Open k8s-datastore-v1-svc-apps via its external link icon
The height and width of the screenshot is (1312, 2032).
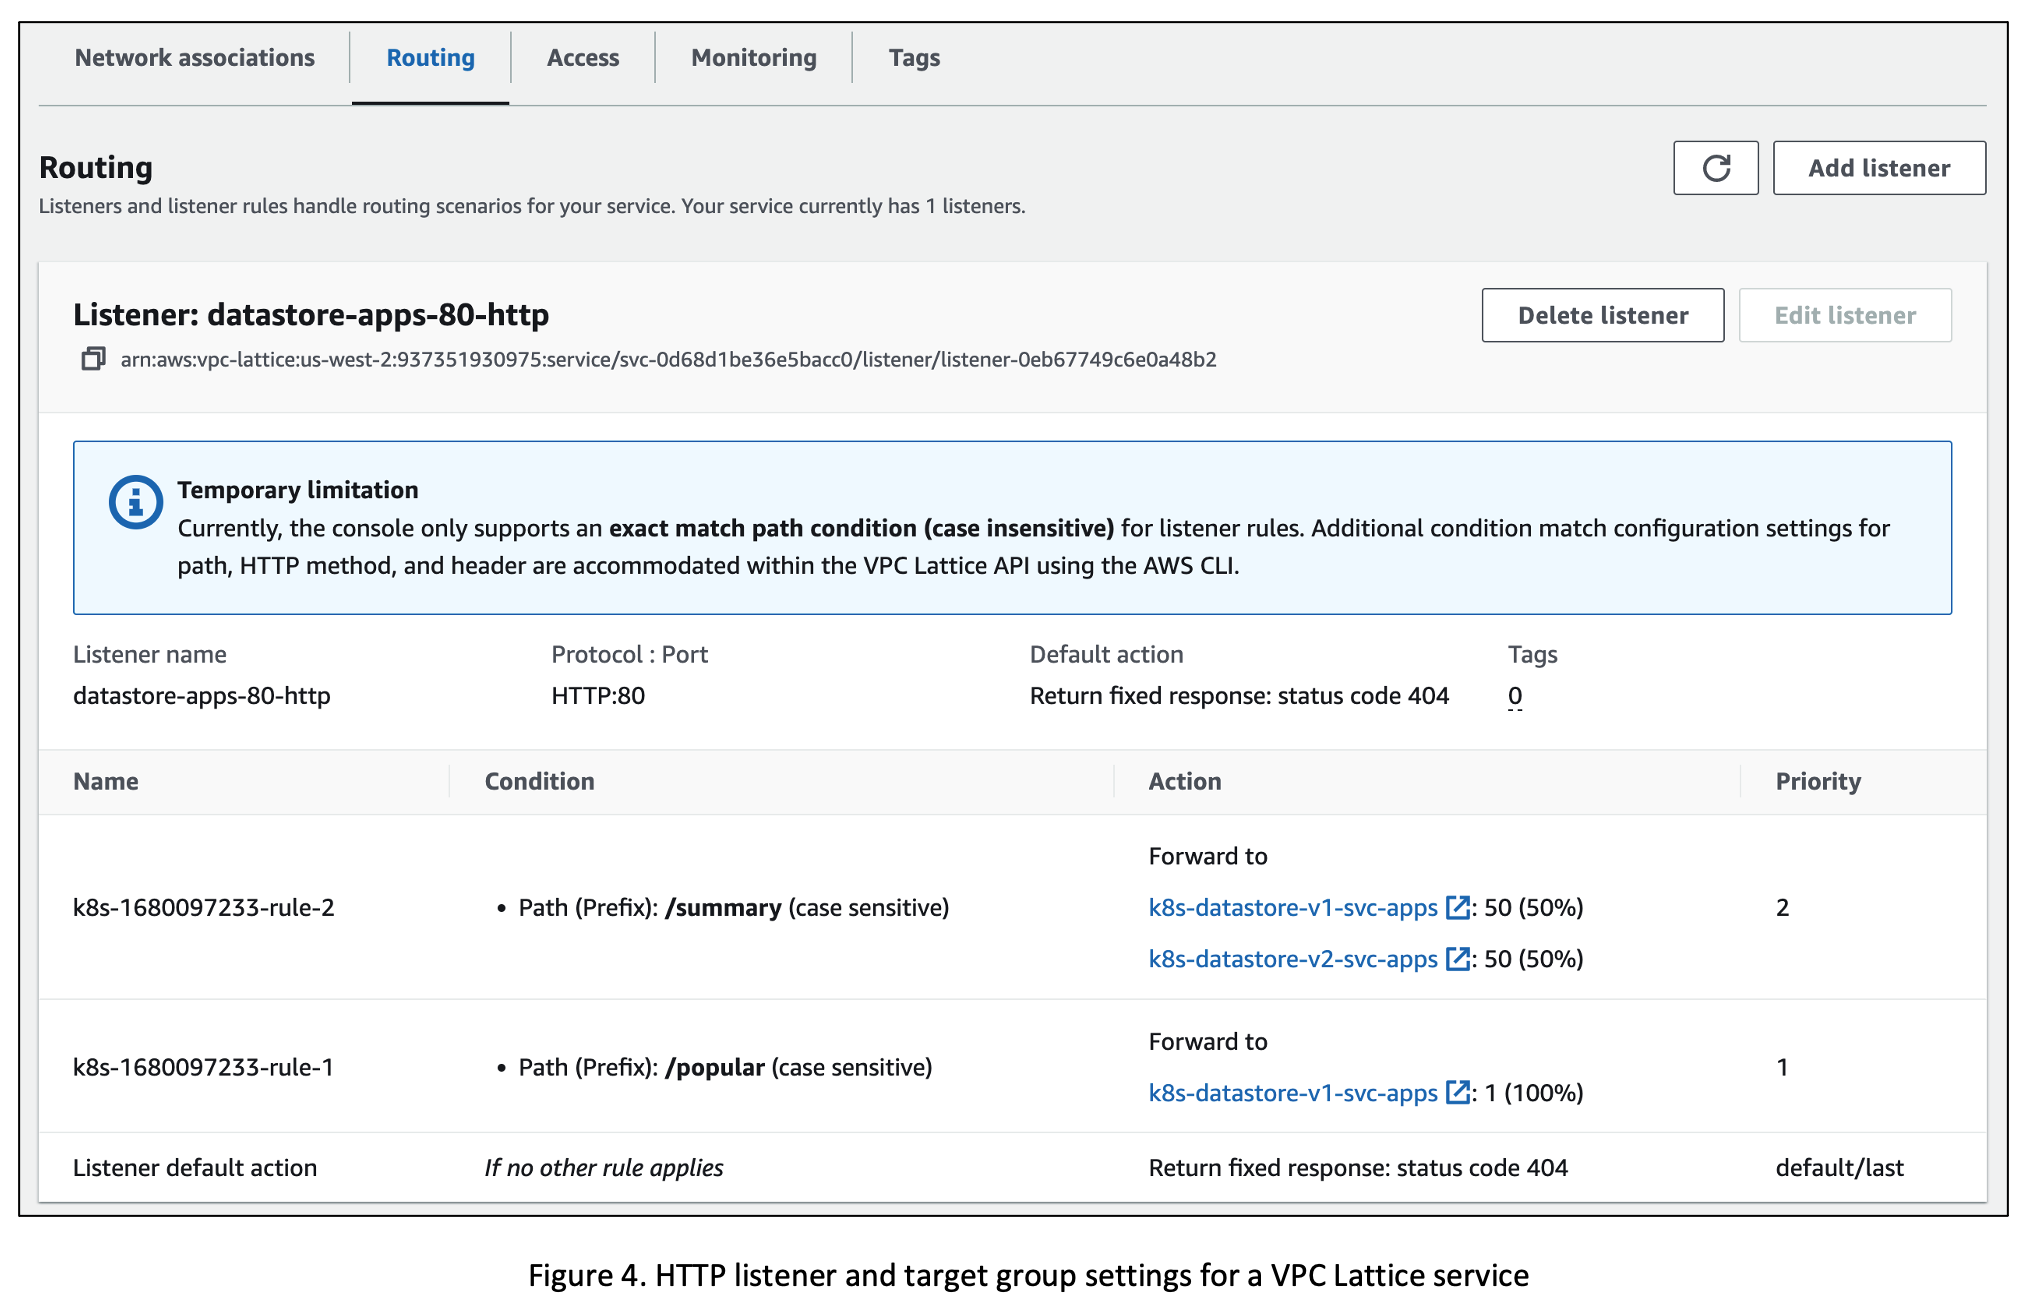(1457, 907)
